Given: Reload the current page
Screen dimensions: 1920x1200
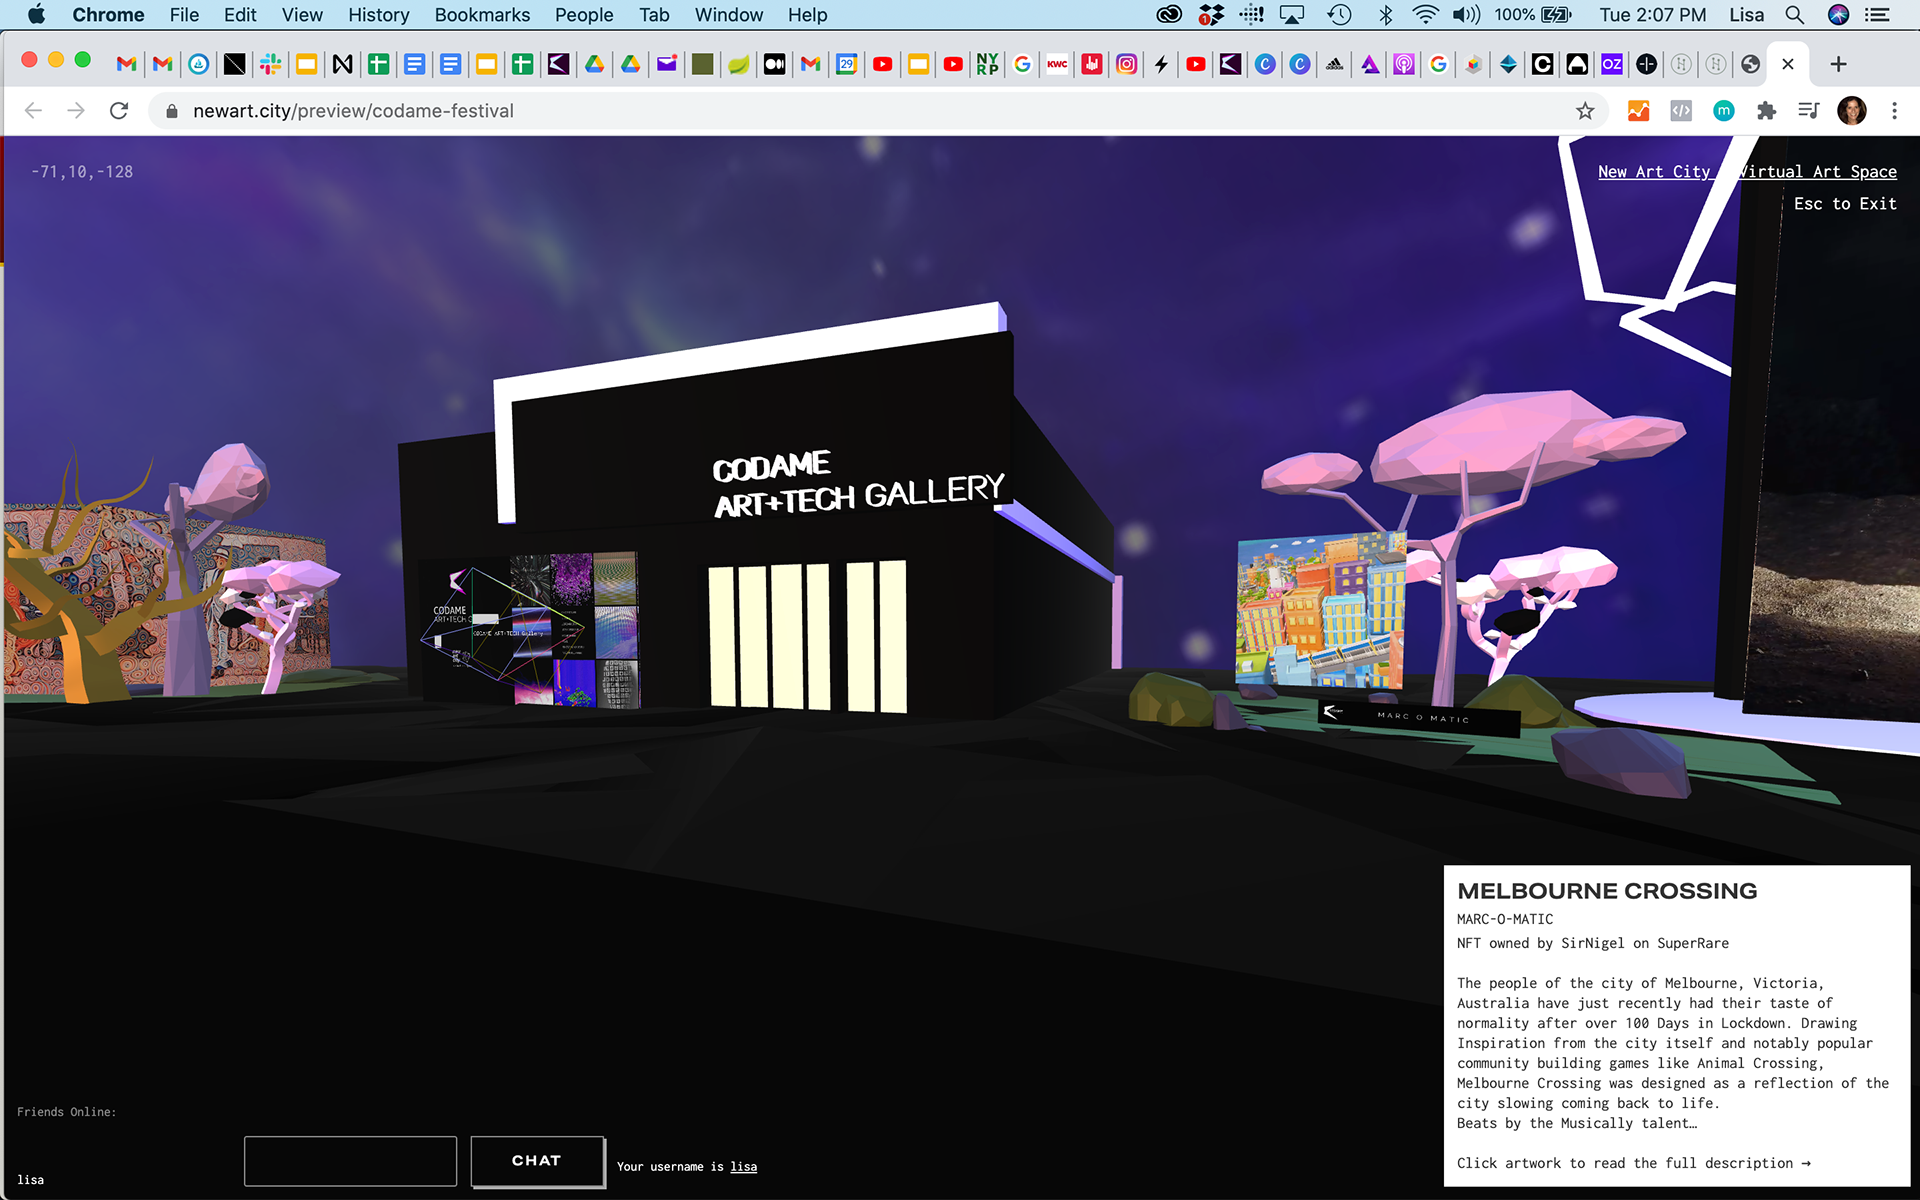Looking at the screenshot, I should point(119,110).
